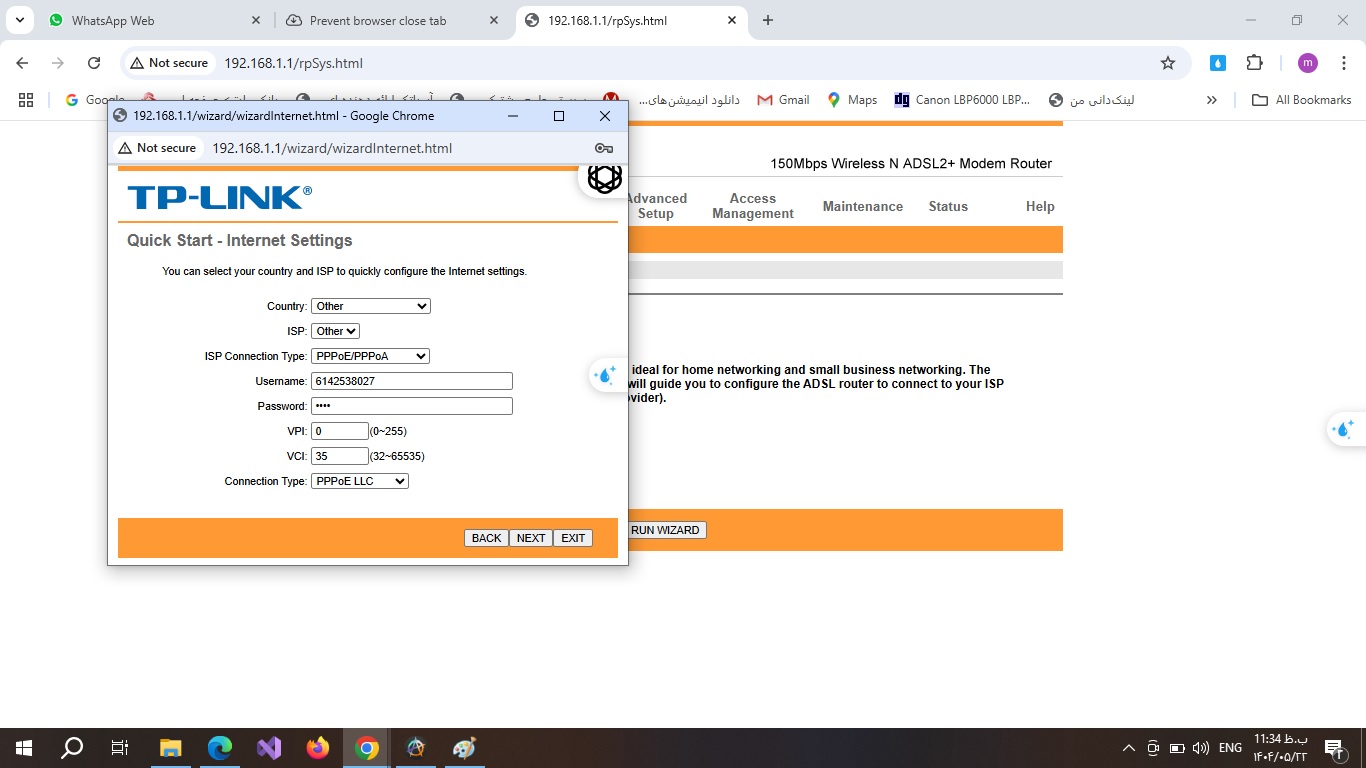Open Microsoft Edge from the taskbar
The image size is (1366, 768).
220,748
